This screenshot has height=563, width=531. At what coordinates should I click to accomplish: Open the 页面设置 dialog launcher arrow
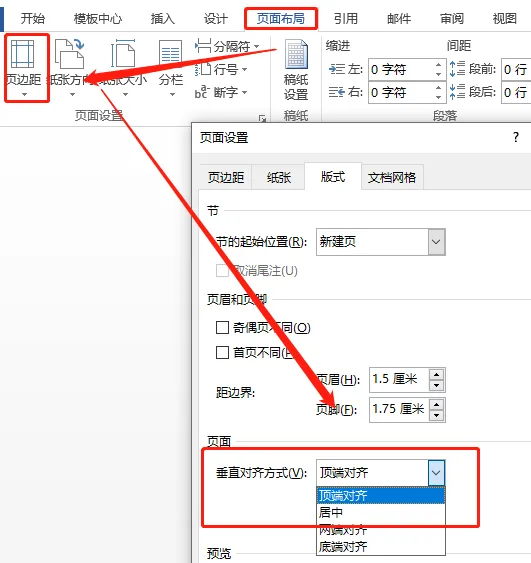[262, 118]
